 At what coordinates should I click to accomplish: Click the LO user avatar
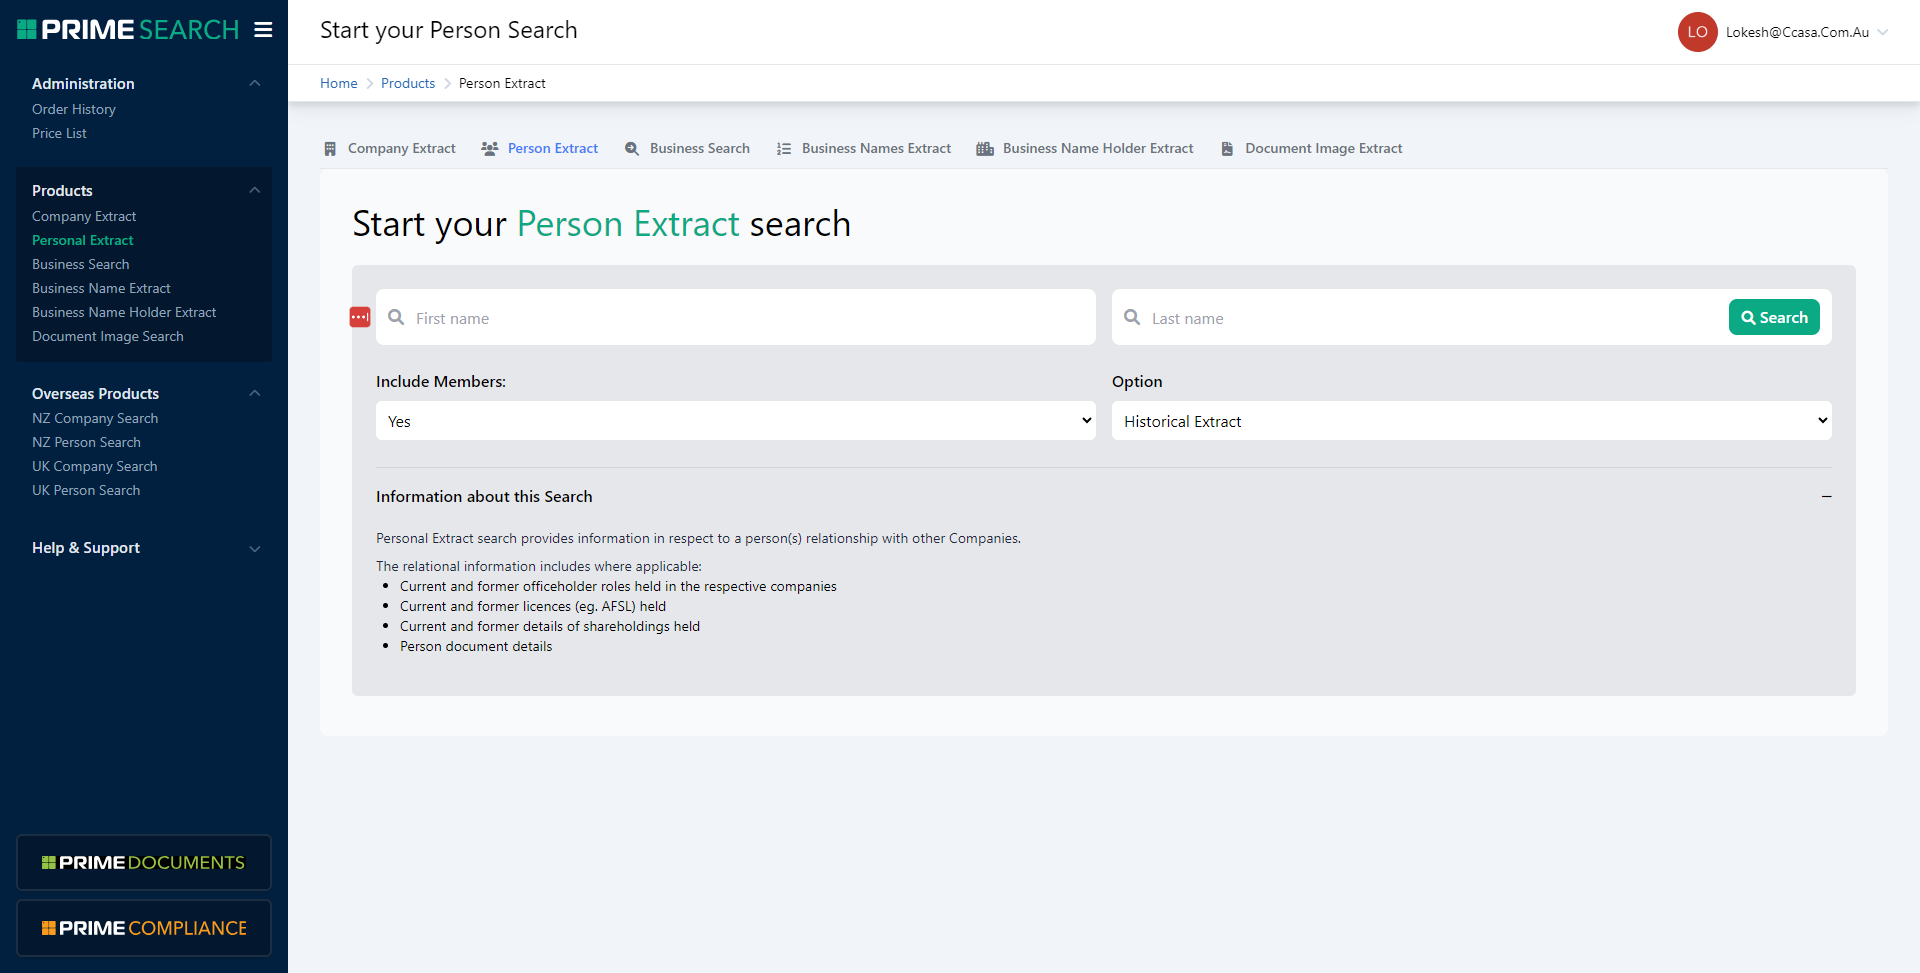click(1697, 32)
